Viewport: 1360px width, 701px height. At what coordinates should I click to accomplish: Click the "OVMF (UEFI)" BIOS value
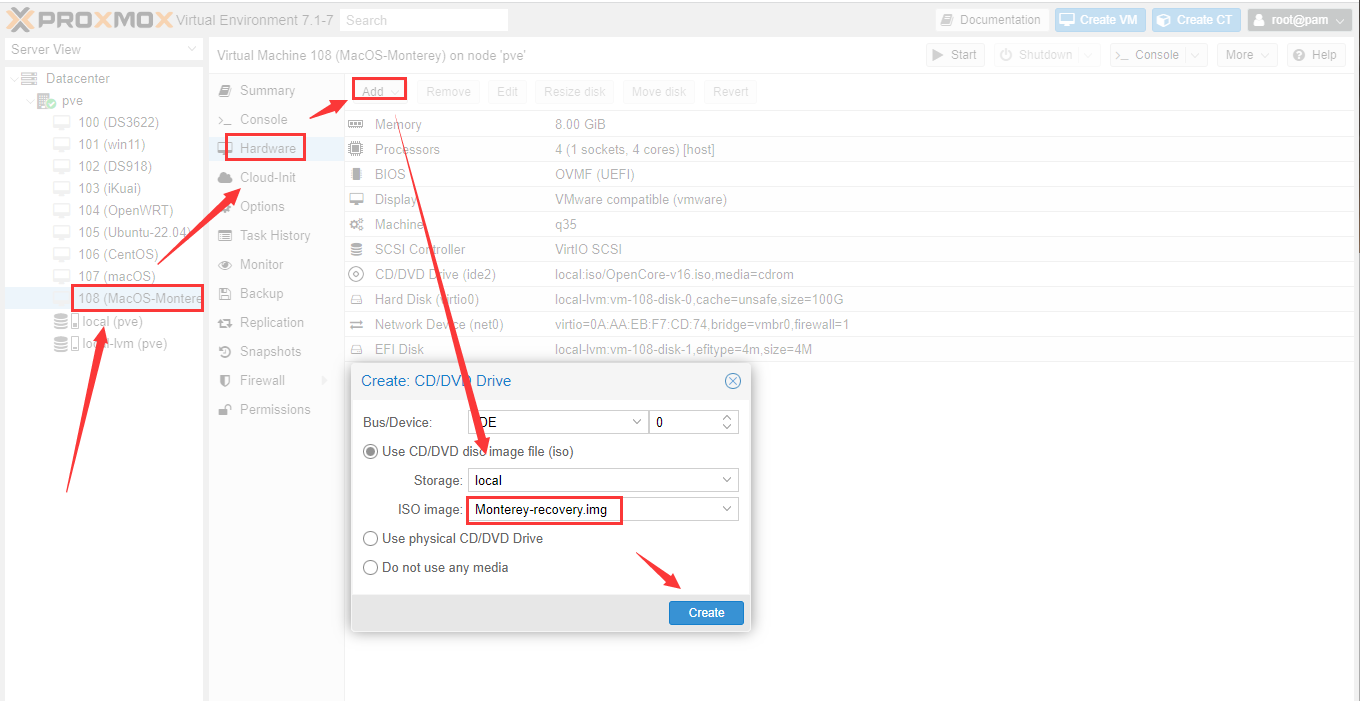(595, 175)
